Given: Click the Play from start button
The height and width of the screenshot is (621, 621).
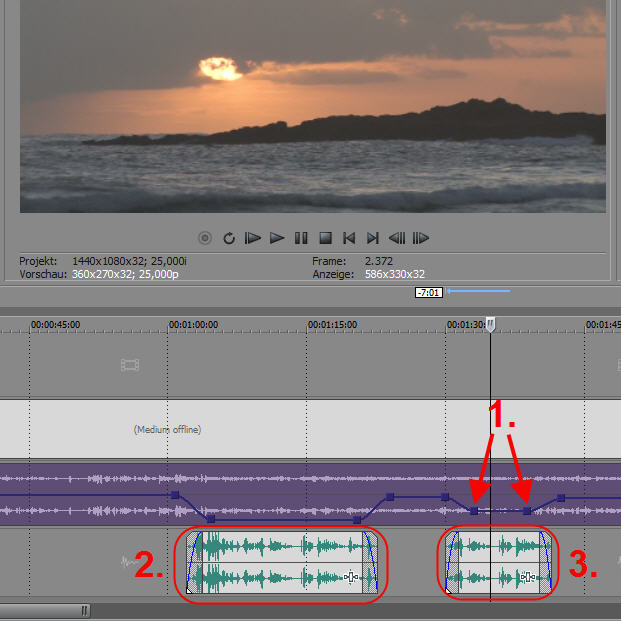Looking at the screenshot, I should click(253, 238).
